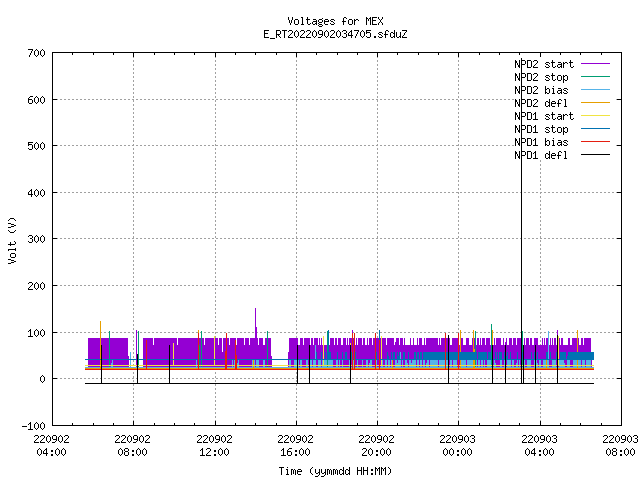This screenshot has height=480, width=640.
Task: Click the 300 y-axis tick label
Action: [x=37, y=239]
